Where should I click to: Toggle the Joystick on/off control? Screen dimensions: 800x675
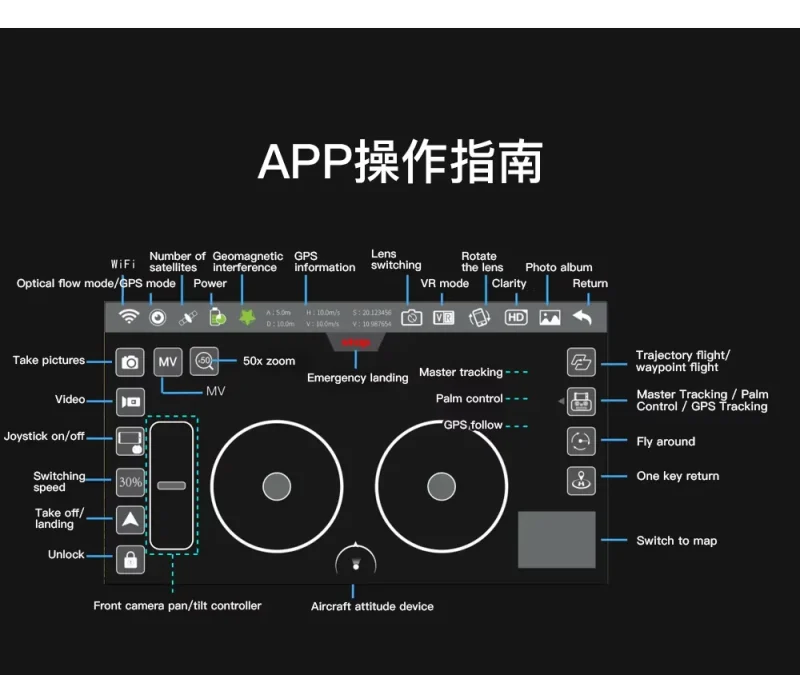pyautogui.click(x=130, y=441)
